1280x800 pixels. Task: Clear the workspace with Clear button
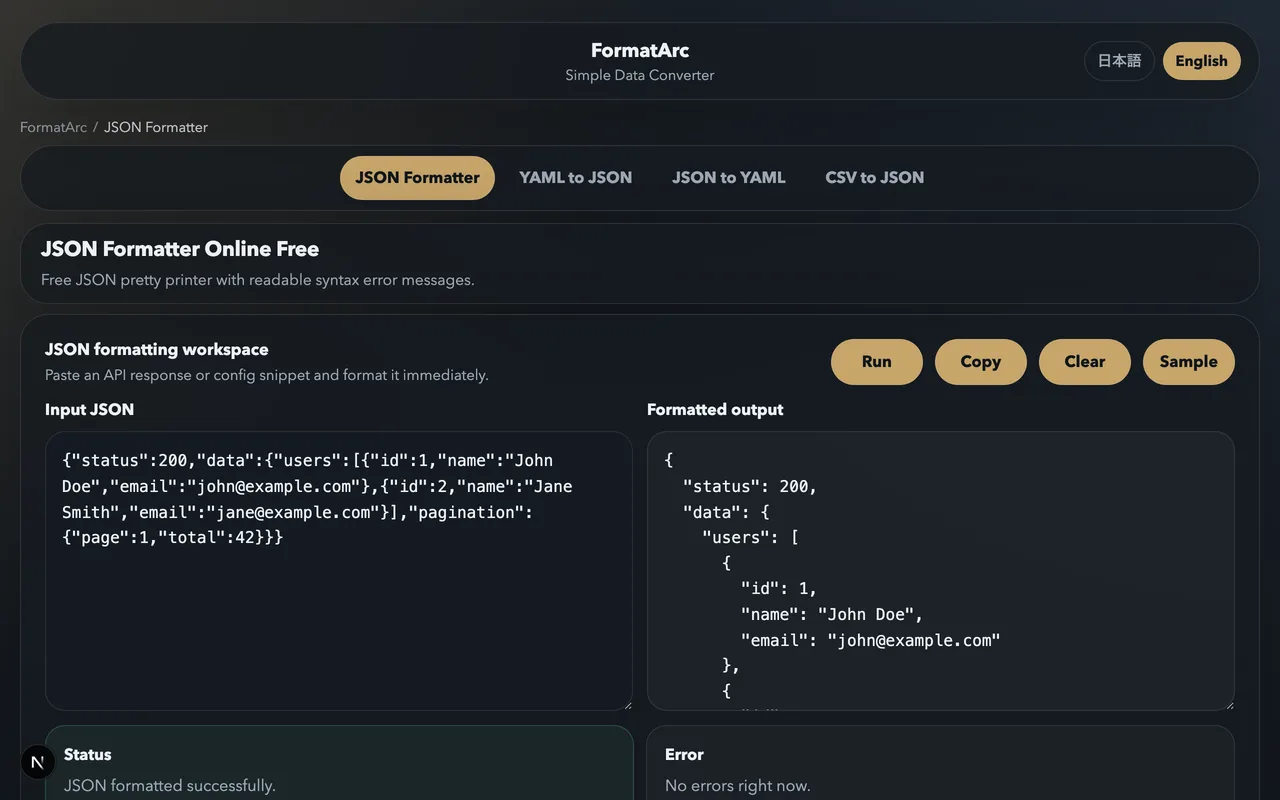click(x=1084, y=362)
